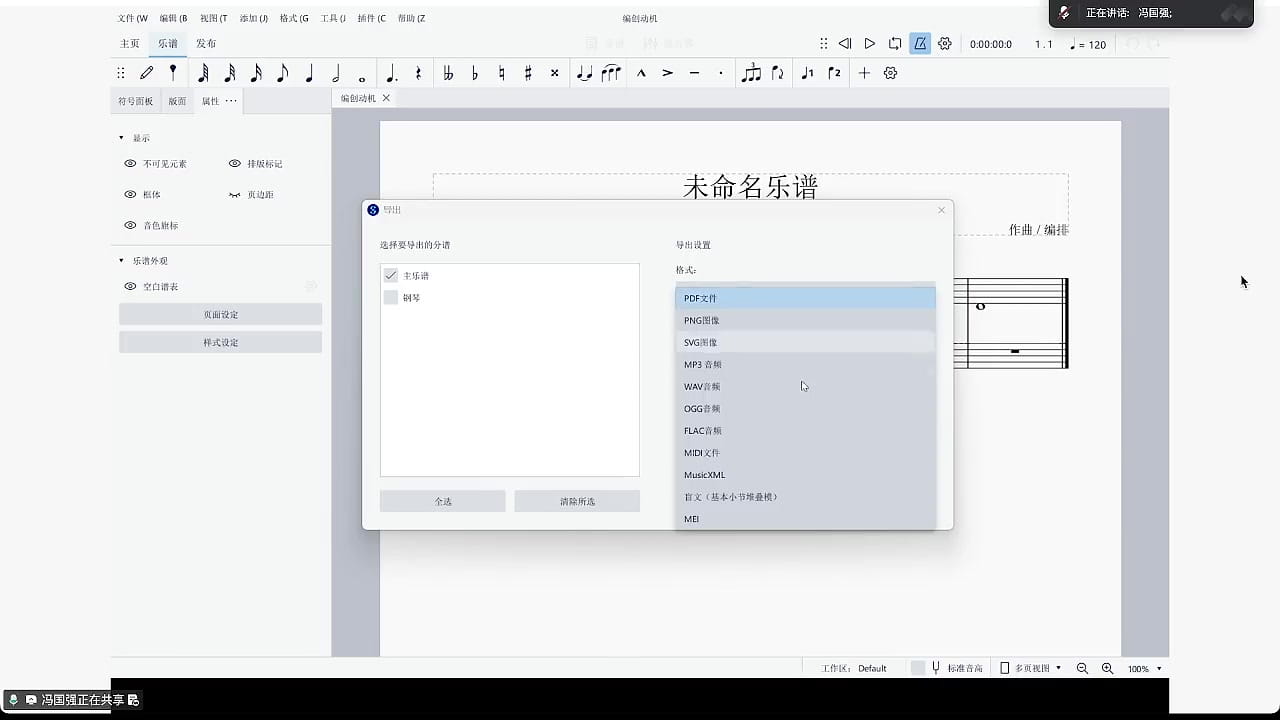
Task: Add accent articulation
Action: click(x=668, y=73)
